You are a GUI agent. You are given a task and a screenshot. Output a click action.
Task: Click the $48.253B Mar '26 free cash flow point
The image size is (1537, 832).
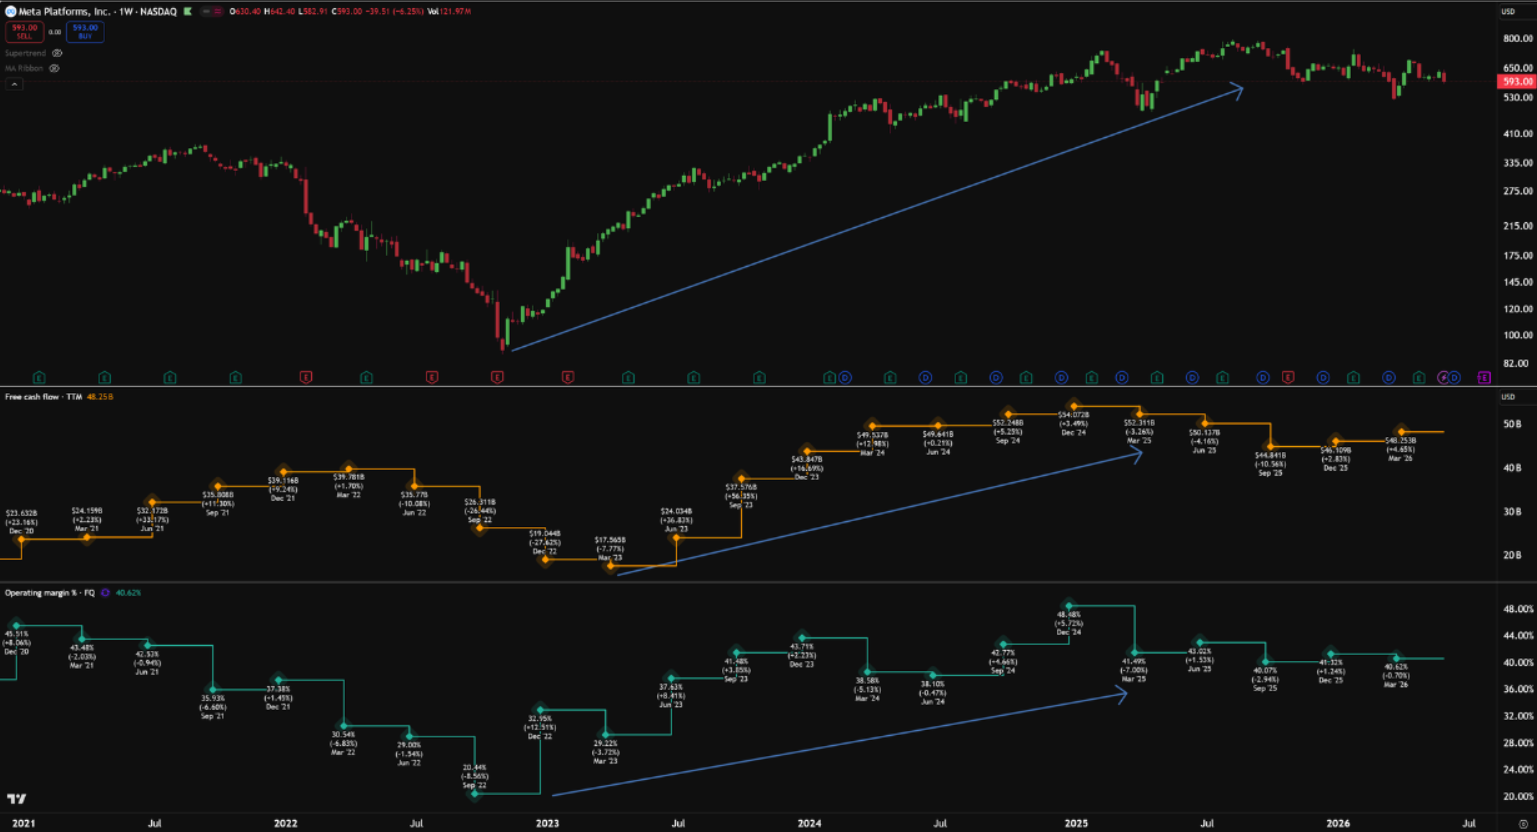pos(1401,432)
